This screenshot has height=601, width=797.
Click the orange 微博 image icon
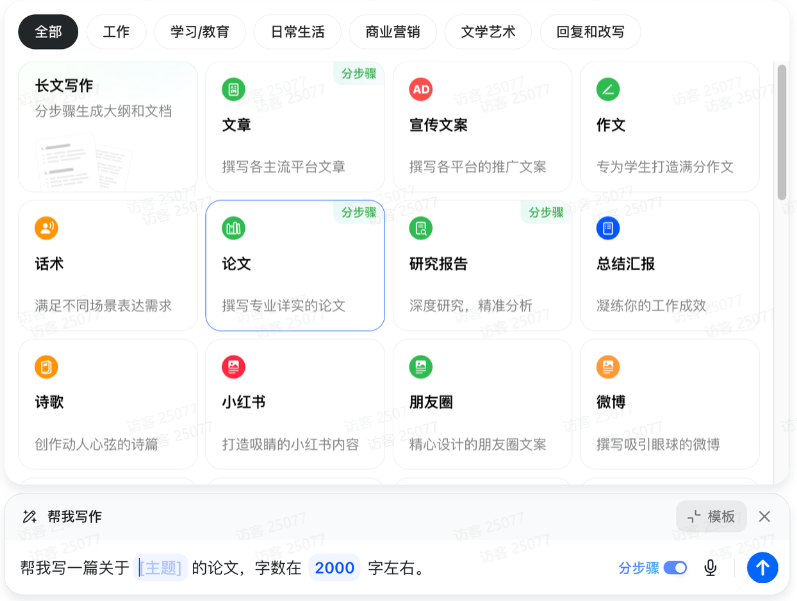pyautogui.click(x=608, y=367)
